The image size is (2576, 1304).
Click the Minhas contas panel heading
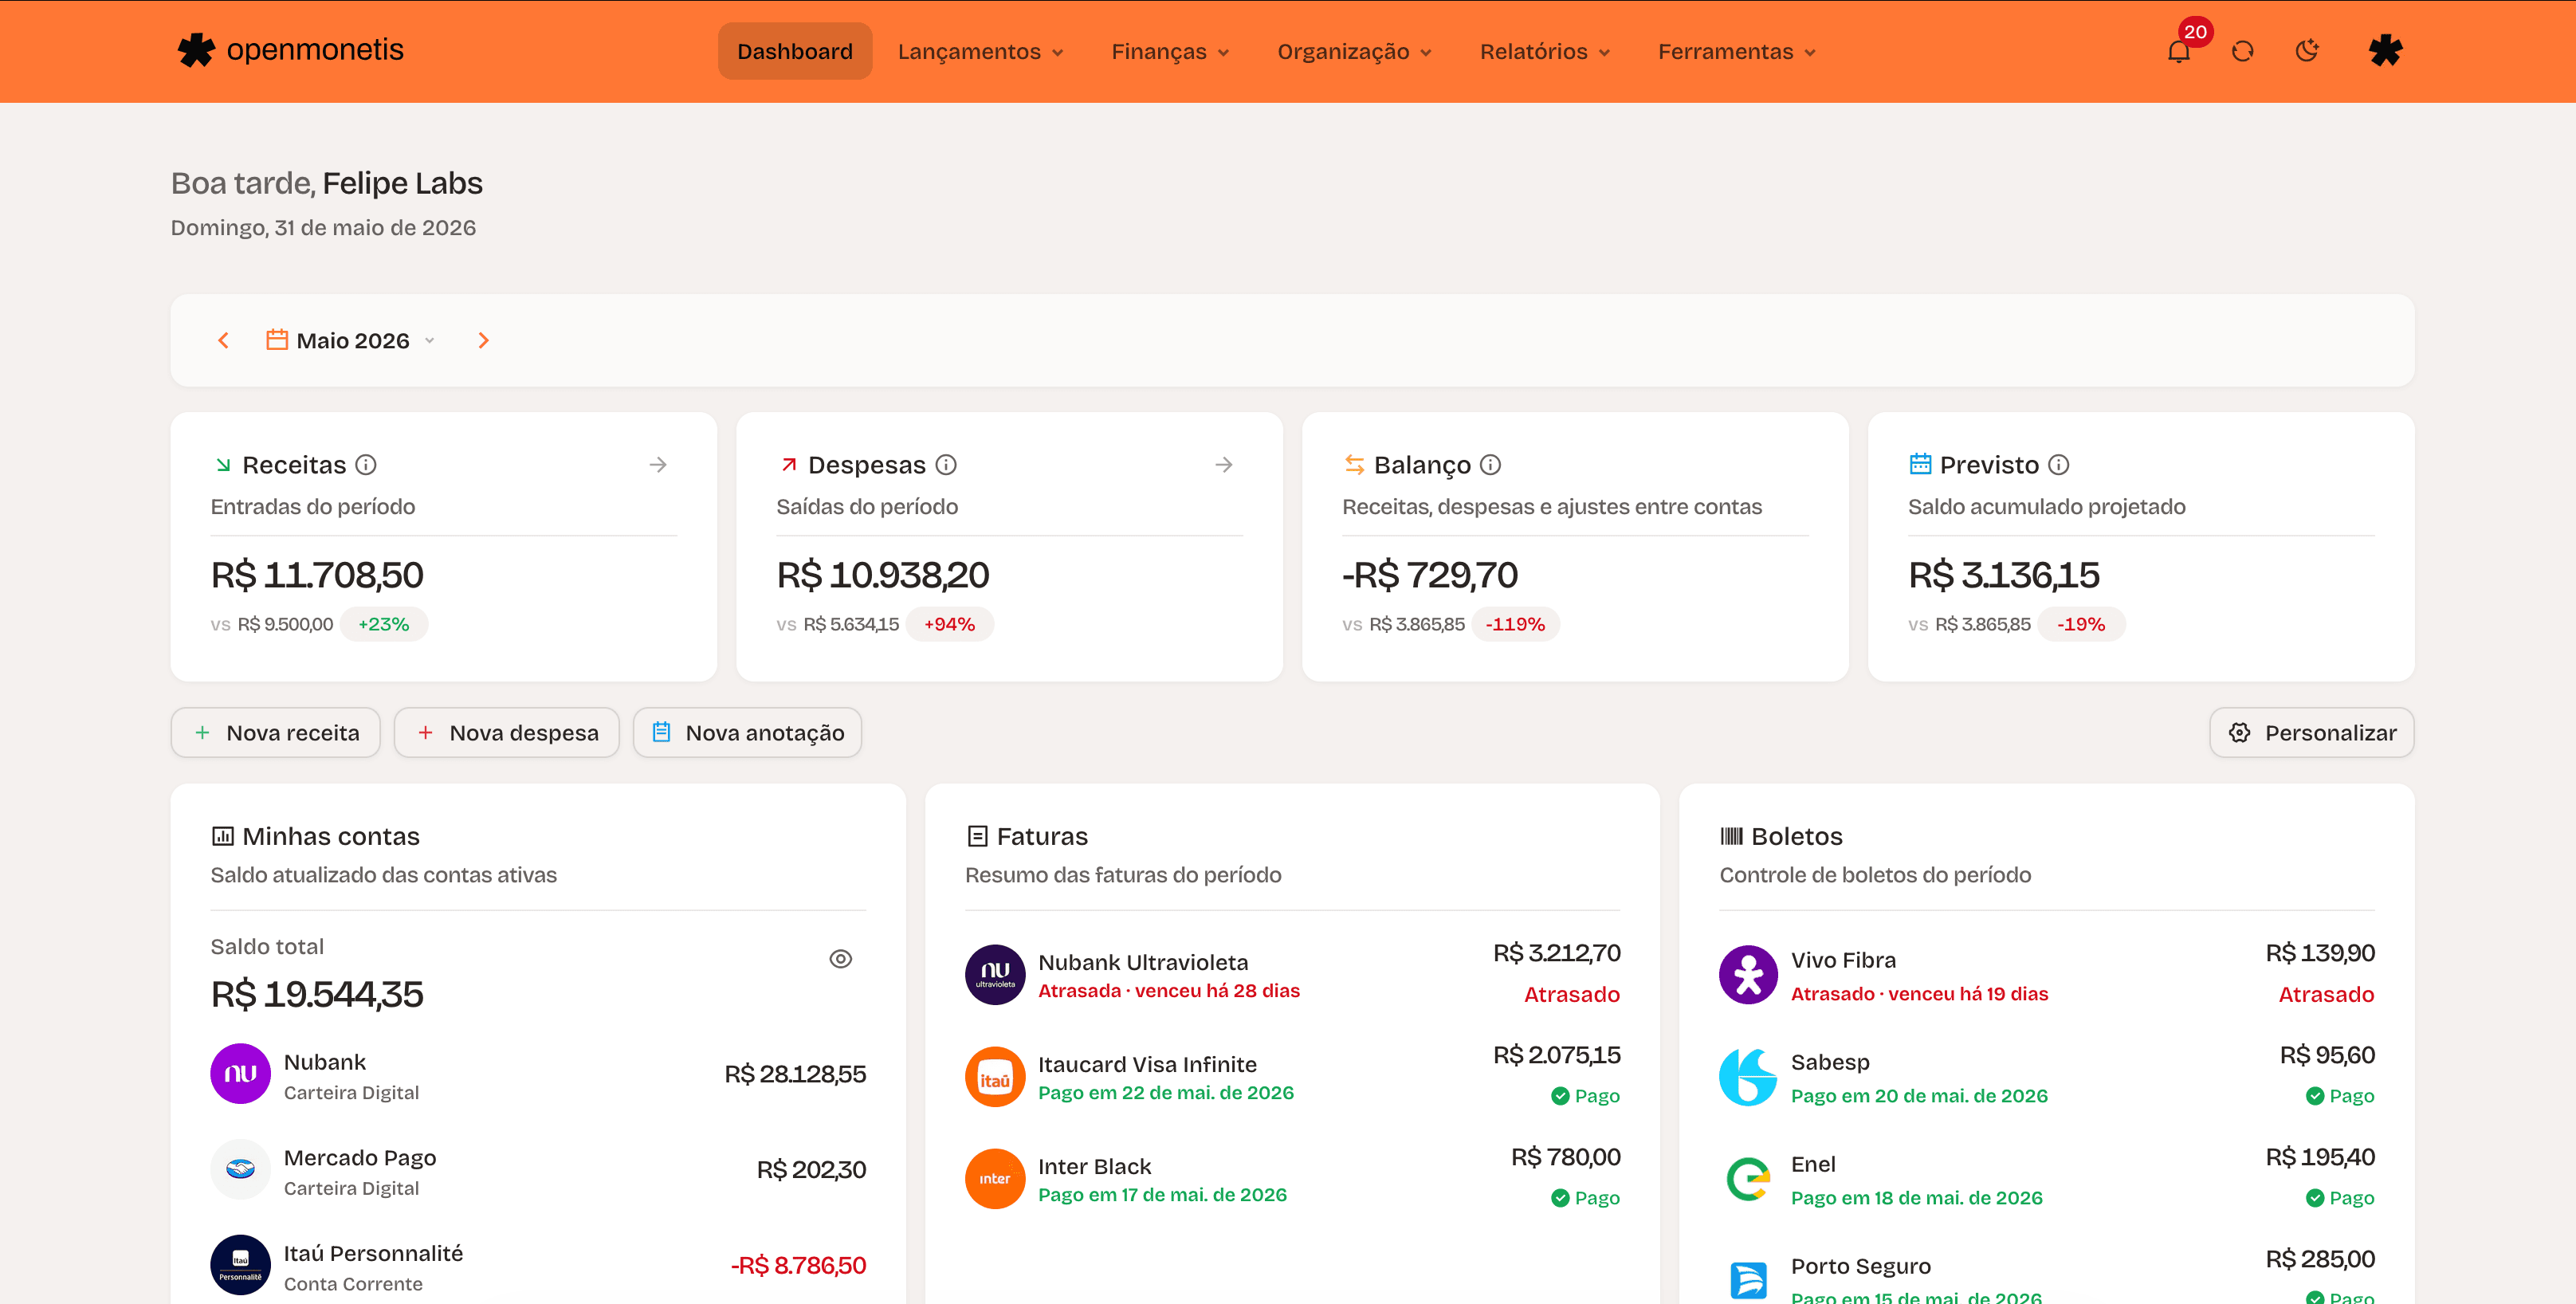click(x=331, y=835)
